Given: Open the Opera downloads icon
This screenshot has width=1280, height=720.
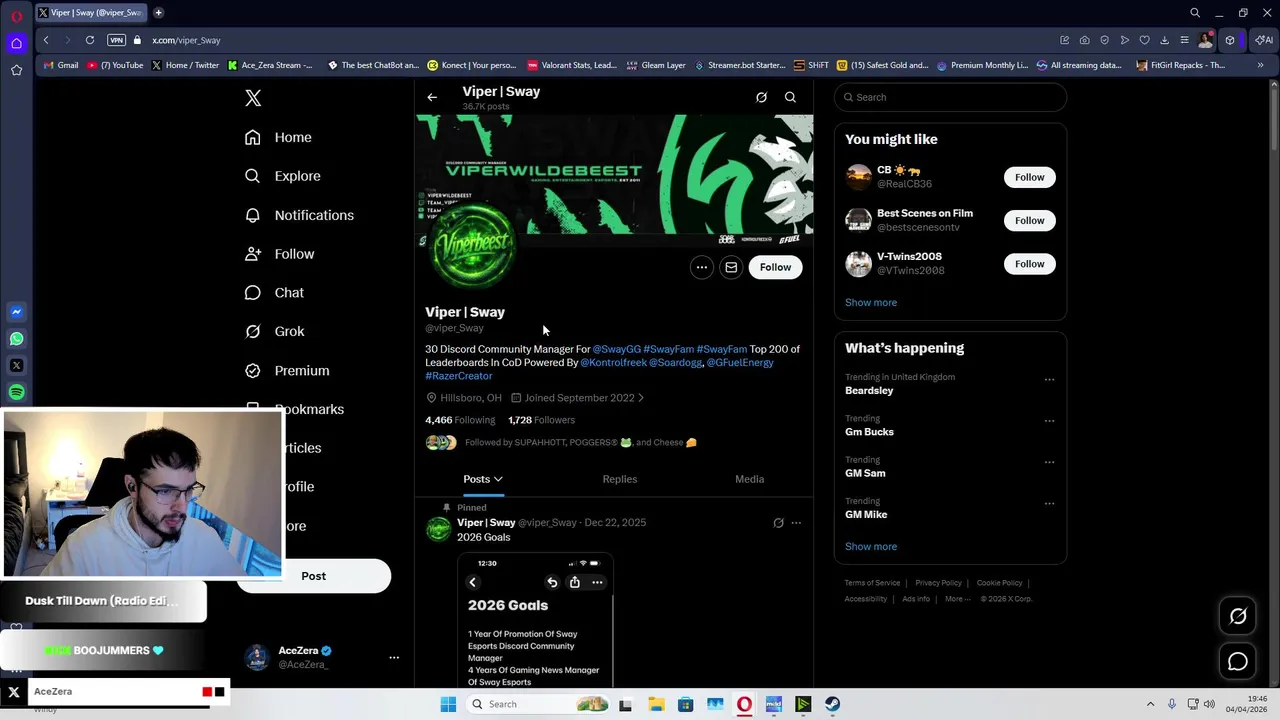Looking at the screenshot, I should pyautogui.click(x=1164, y=40).
